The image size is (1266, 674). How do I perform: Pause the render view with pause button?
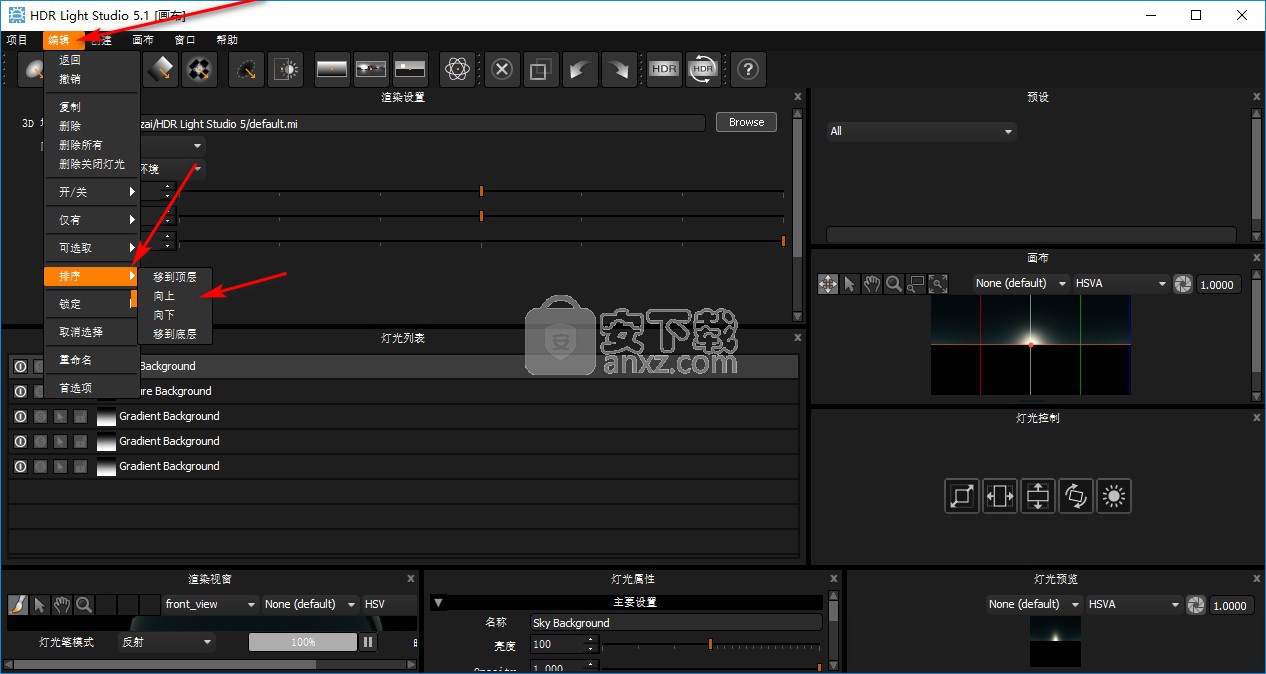(368, 642)
